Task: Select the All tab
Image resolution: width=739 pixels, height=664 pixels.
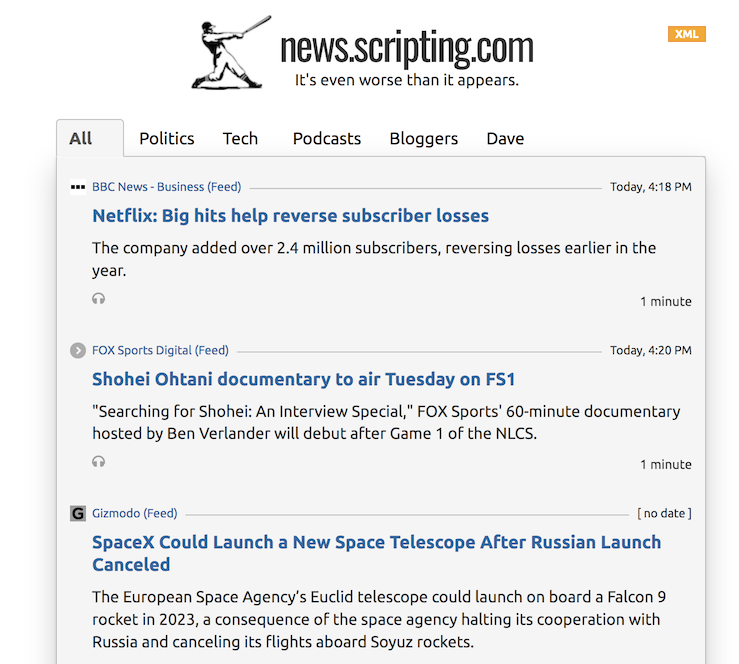Action: (x=90, y=139)
